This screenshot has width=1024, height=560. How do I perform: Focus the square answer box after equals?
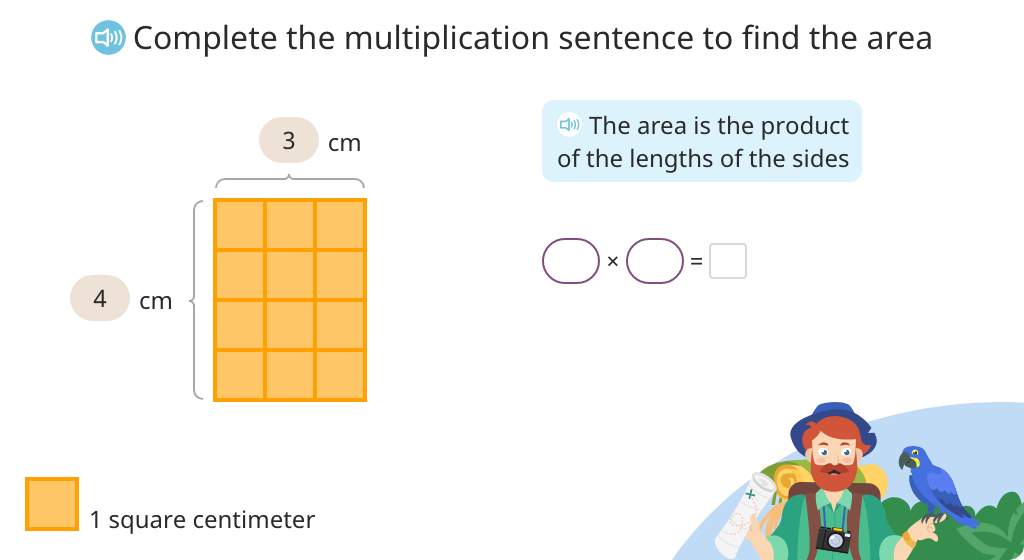pos(728,261)
